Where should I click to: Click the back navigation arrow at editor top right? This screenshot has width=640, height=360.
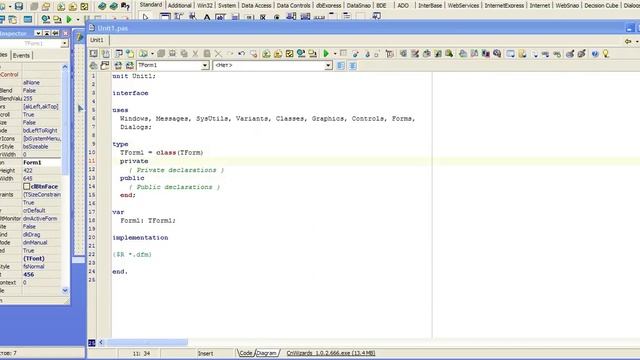pyautogui.click(x=628, y=41)
